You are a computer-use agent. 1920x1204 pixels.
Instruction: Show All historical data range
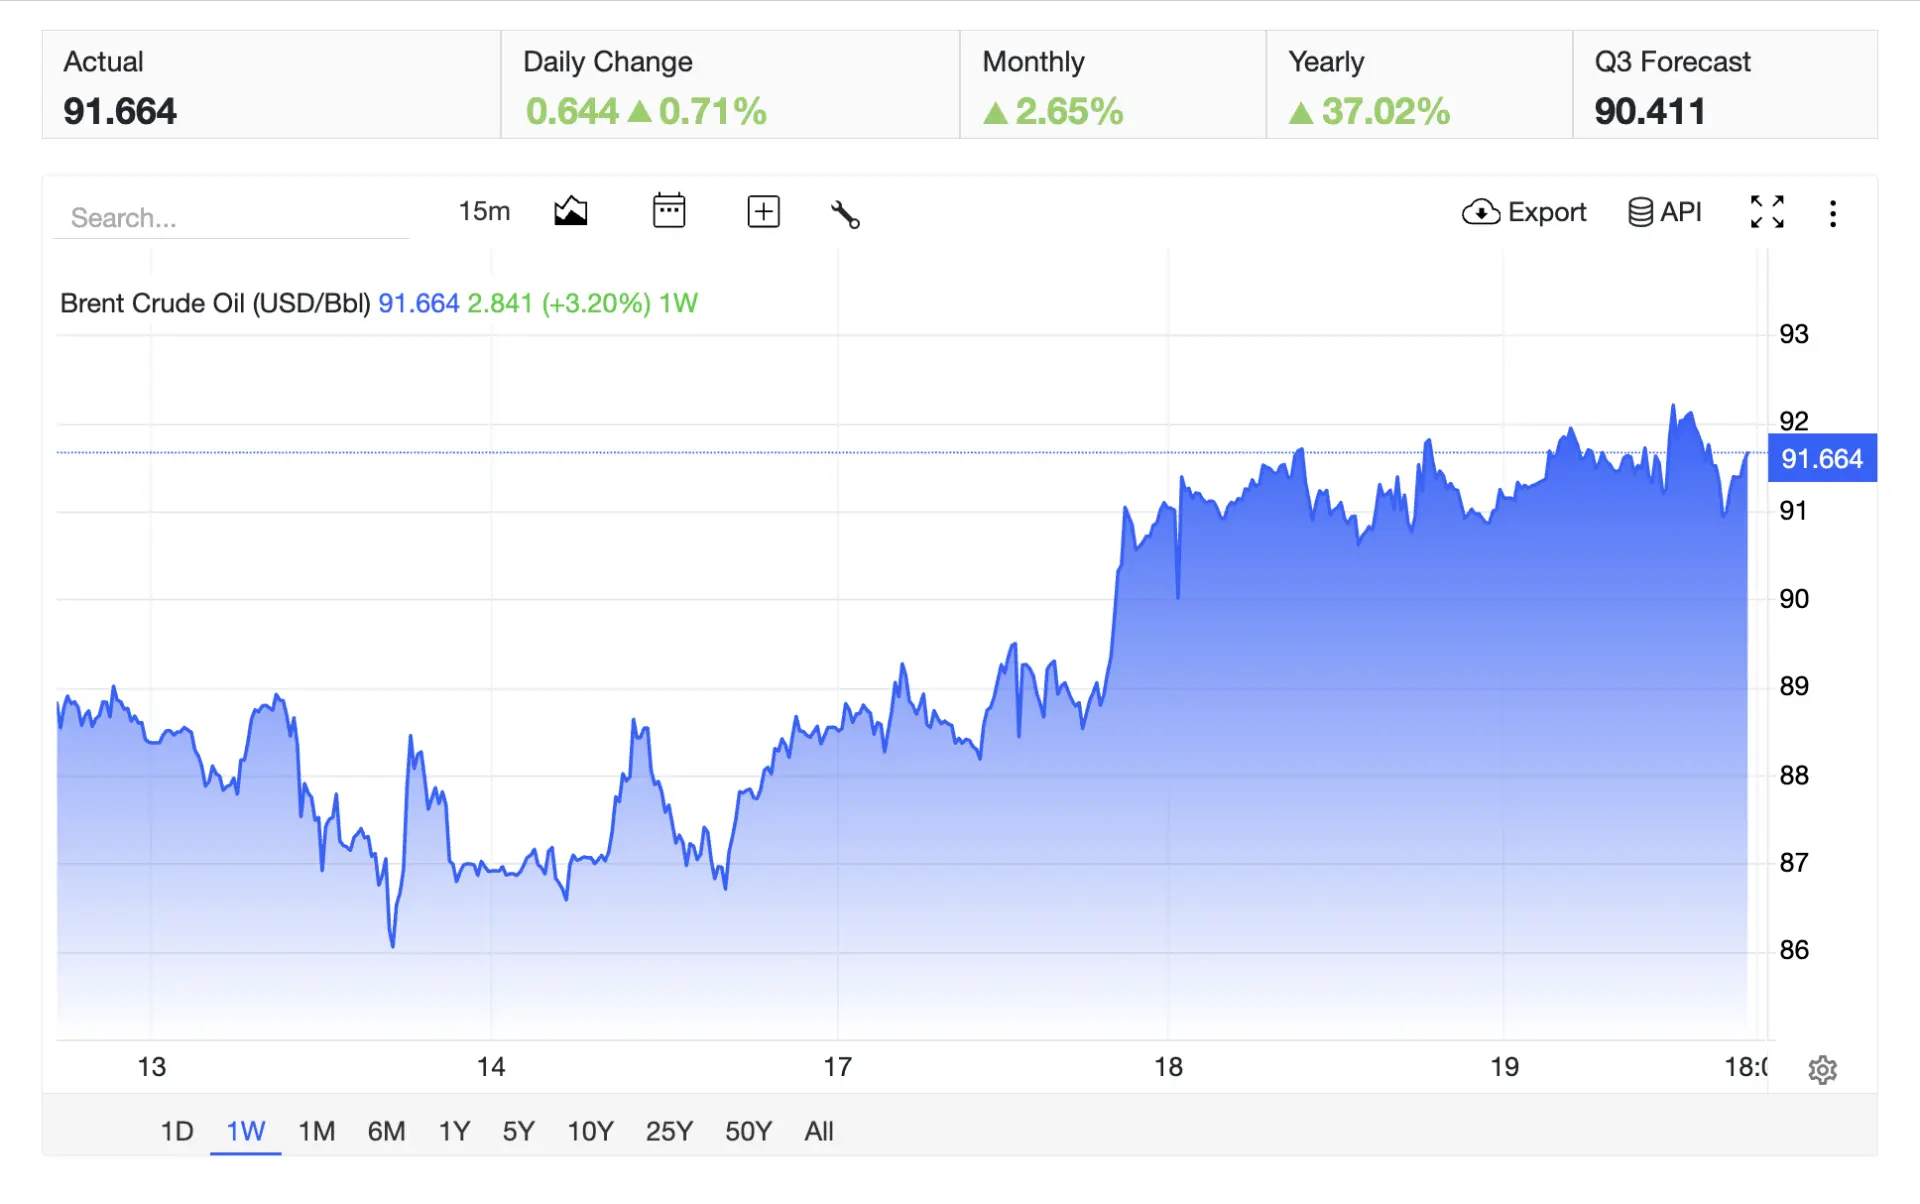tap(819, 1131)
